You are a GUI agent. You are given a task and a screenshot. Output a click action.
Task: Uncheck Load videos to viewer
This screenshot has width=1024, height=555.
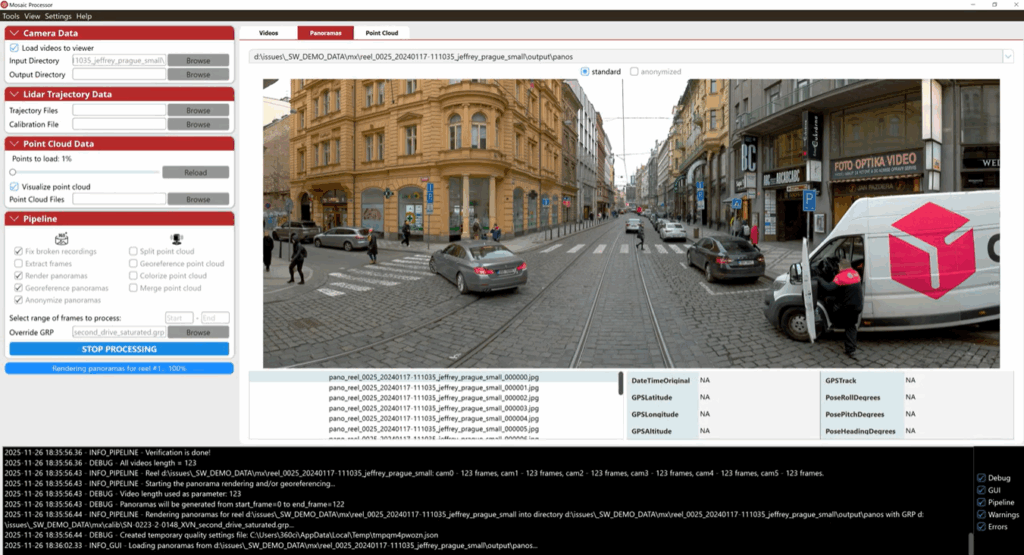(x=14, y=47)
